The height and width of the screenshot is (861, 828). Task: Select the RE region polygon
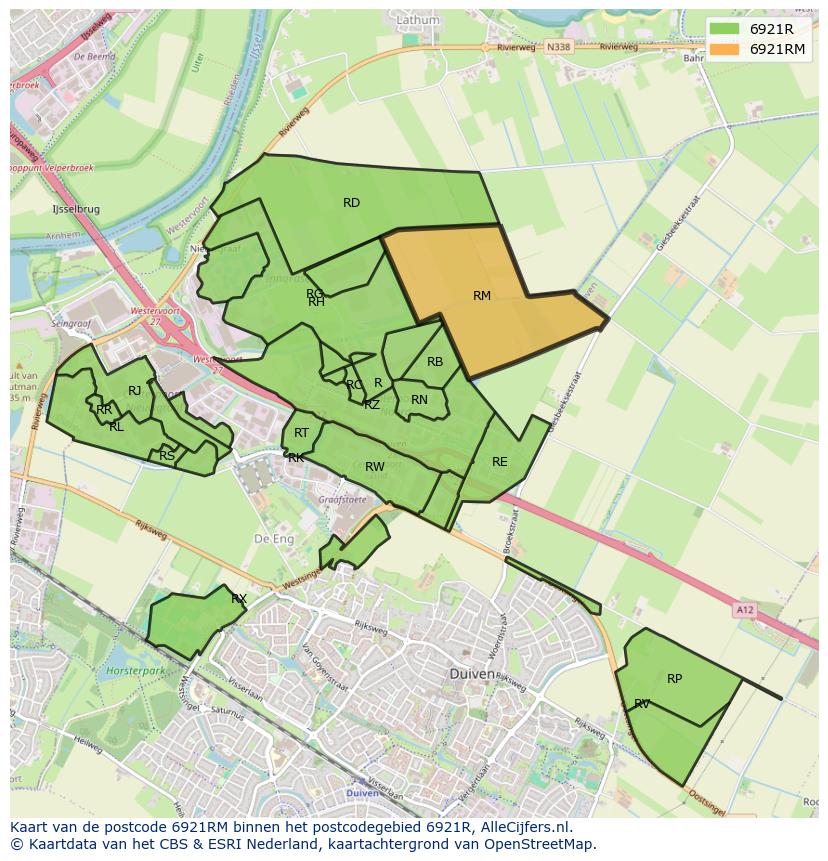pyautogui.click(x=499, y=462)
